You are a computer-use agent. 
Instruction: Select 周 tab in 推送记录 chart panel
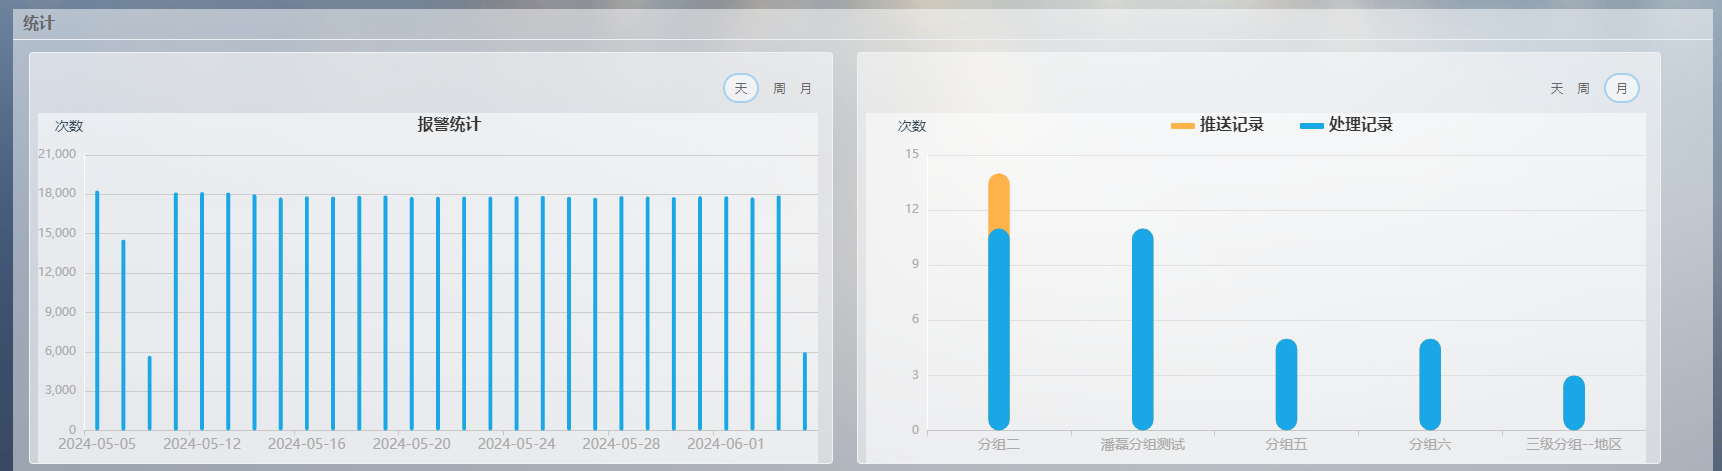pyautogui.click(x=1583, y=89)
